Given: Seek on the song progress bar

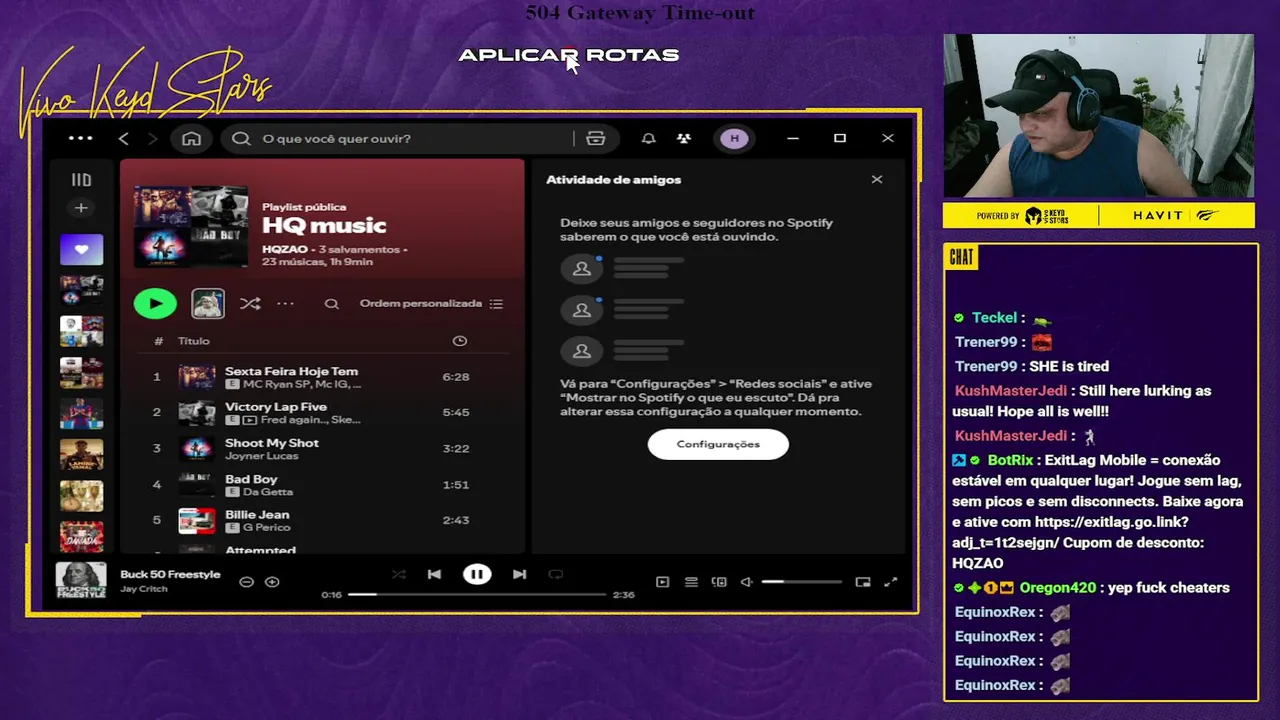Looking at the screenshot, I should 477,594.
